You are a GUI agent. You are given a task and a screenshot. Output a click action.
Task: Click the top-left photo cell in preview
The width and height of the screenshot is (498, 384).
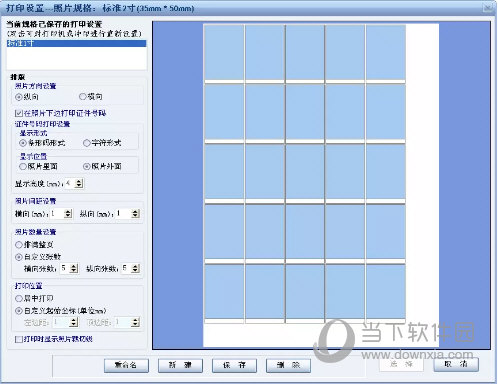(x=224, y=52)
